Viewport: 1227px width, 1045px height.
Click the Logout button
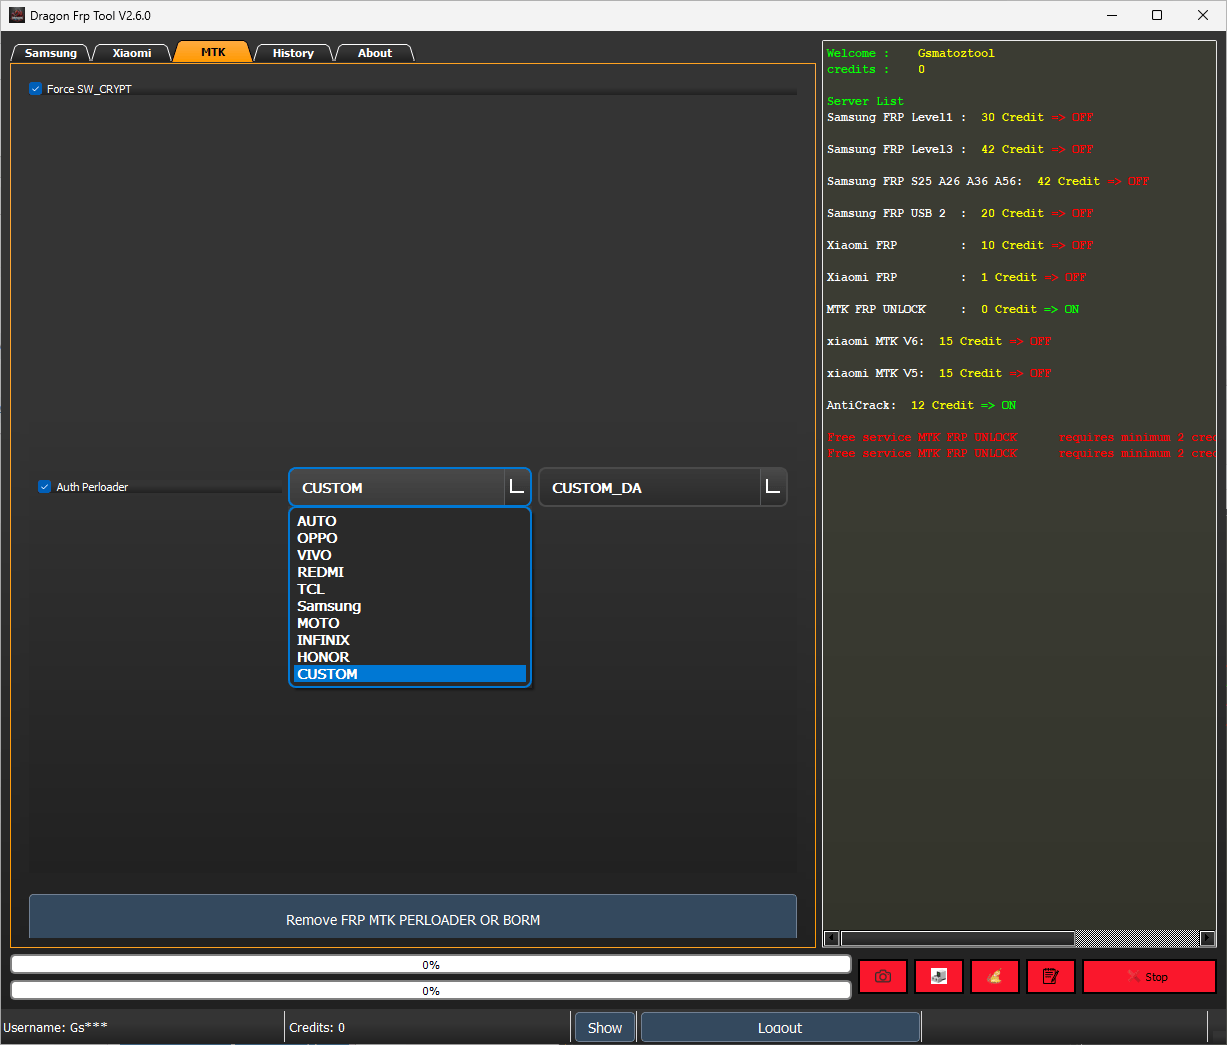point(779,1027)
